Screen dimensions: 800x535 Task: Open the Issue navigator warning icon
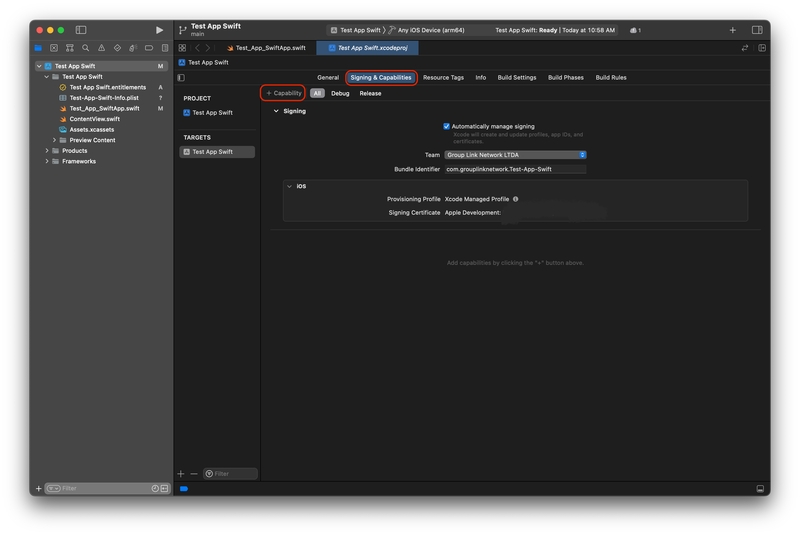point(101,48)
